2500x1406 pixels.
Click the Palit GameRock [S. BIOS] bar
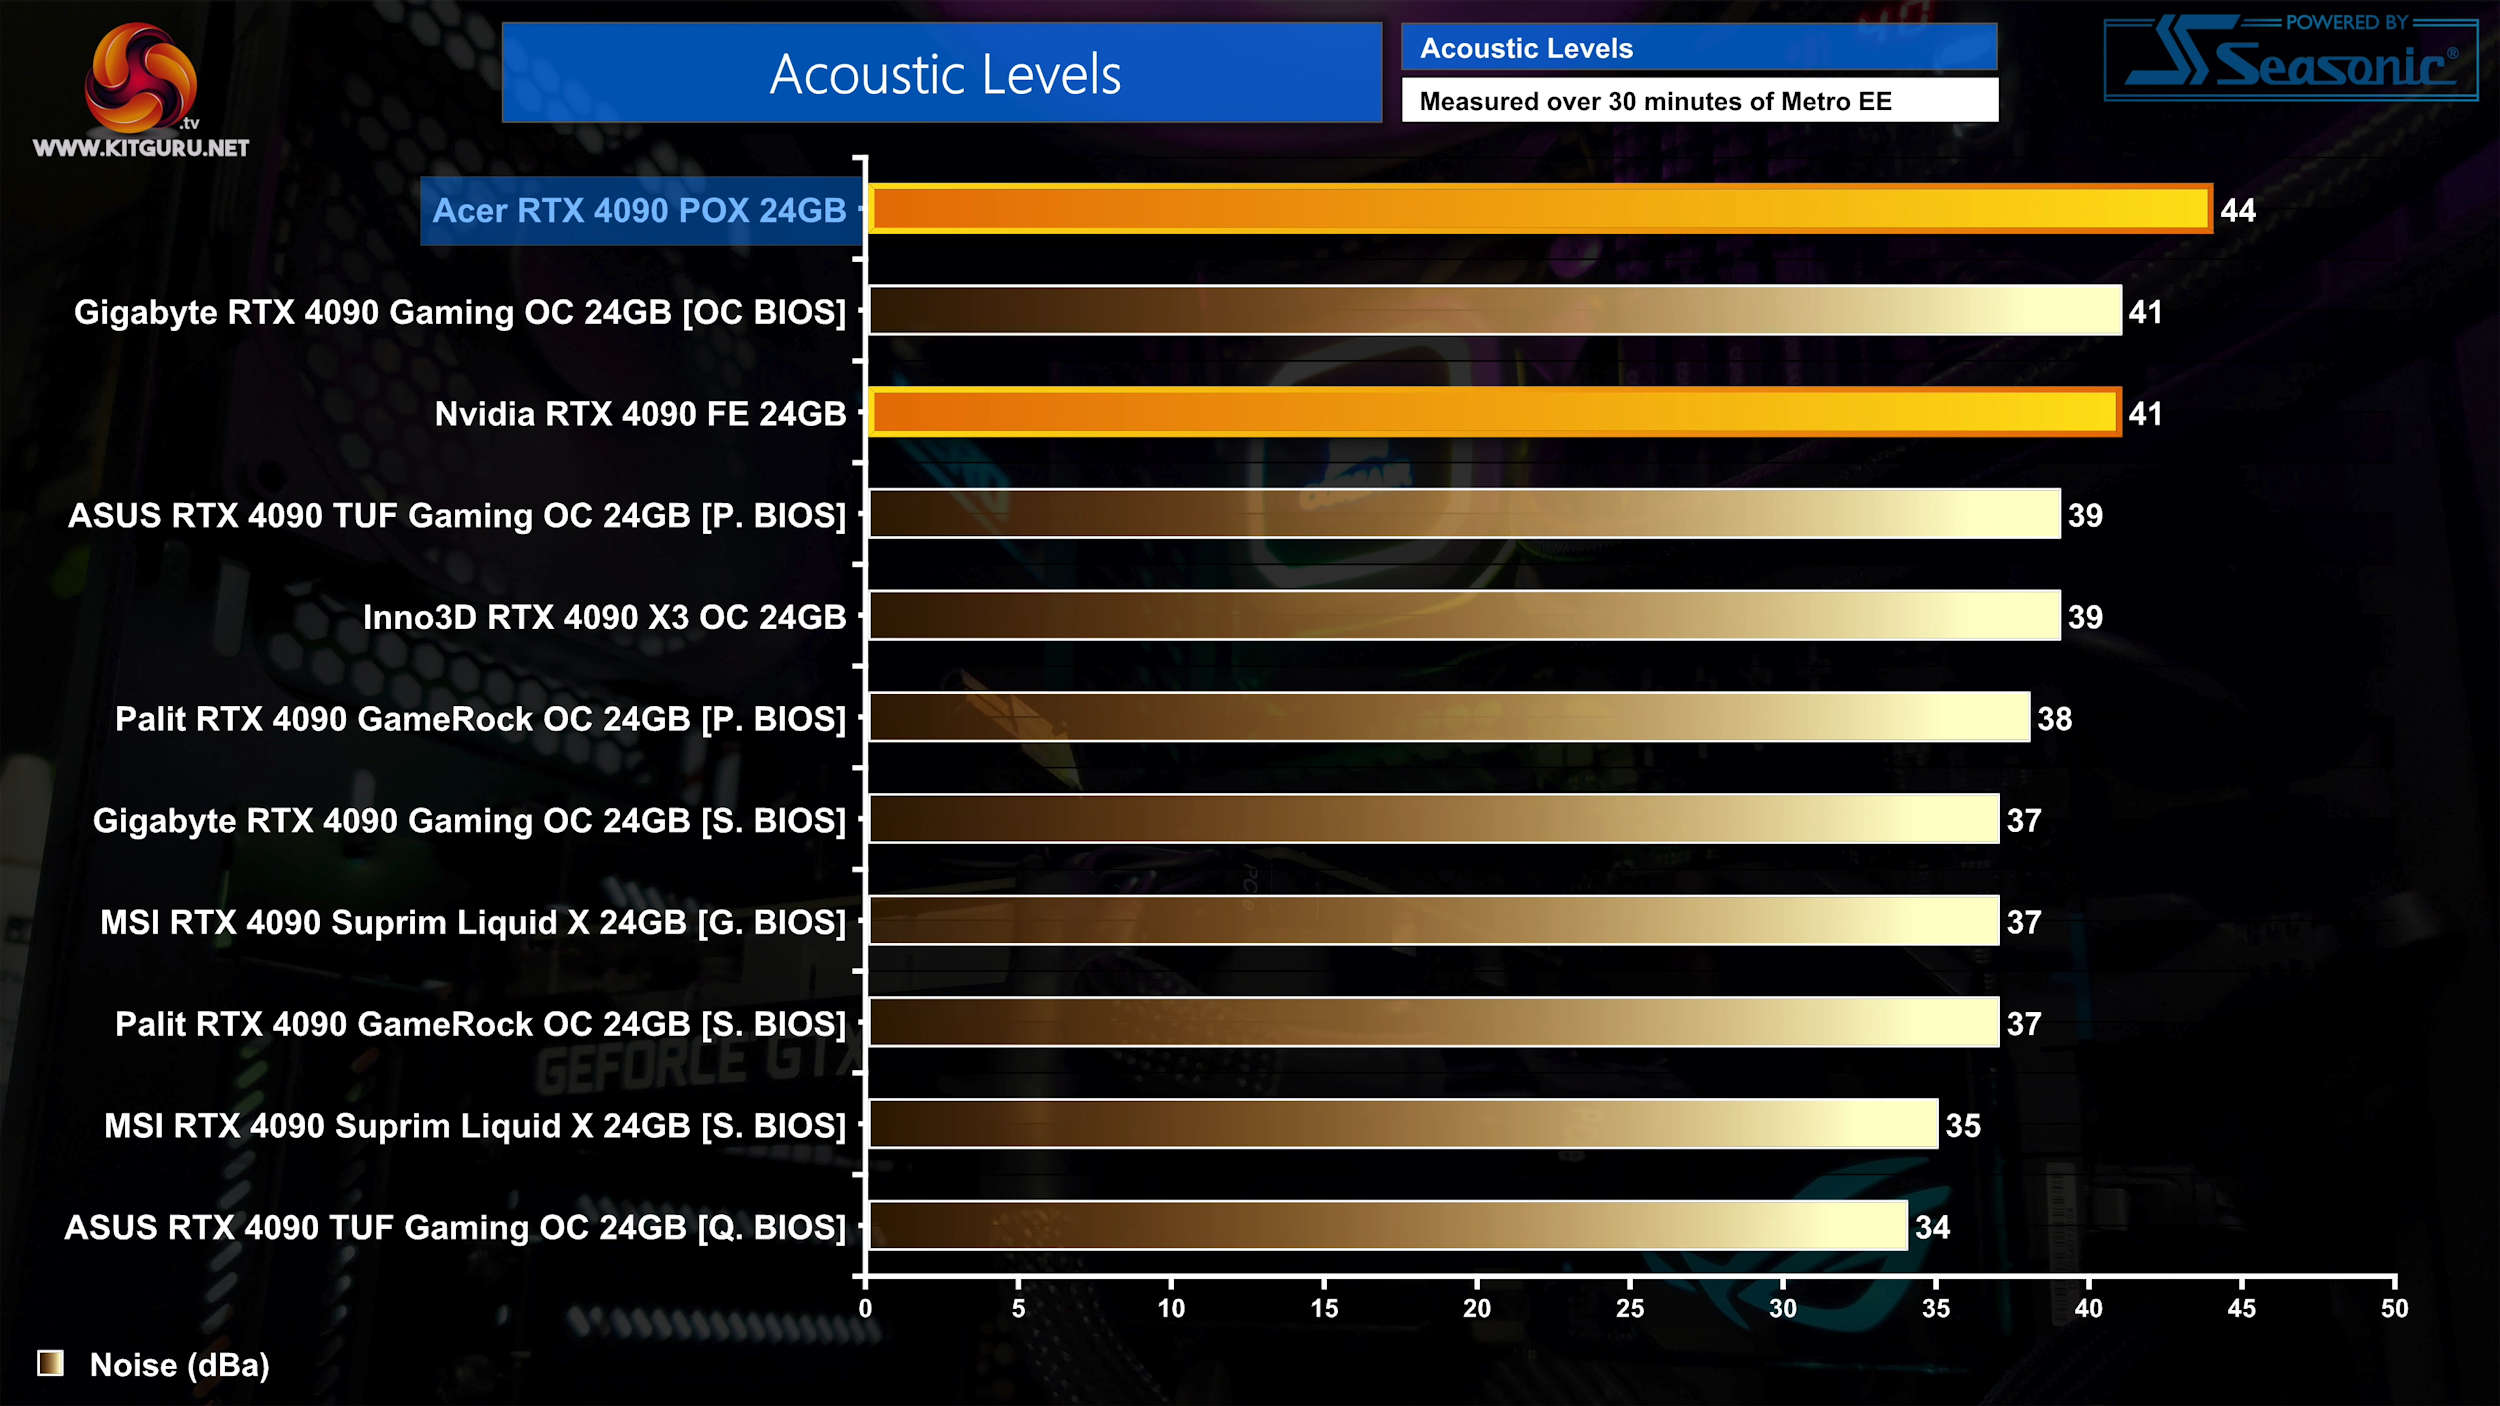1433,1022
